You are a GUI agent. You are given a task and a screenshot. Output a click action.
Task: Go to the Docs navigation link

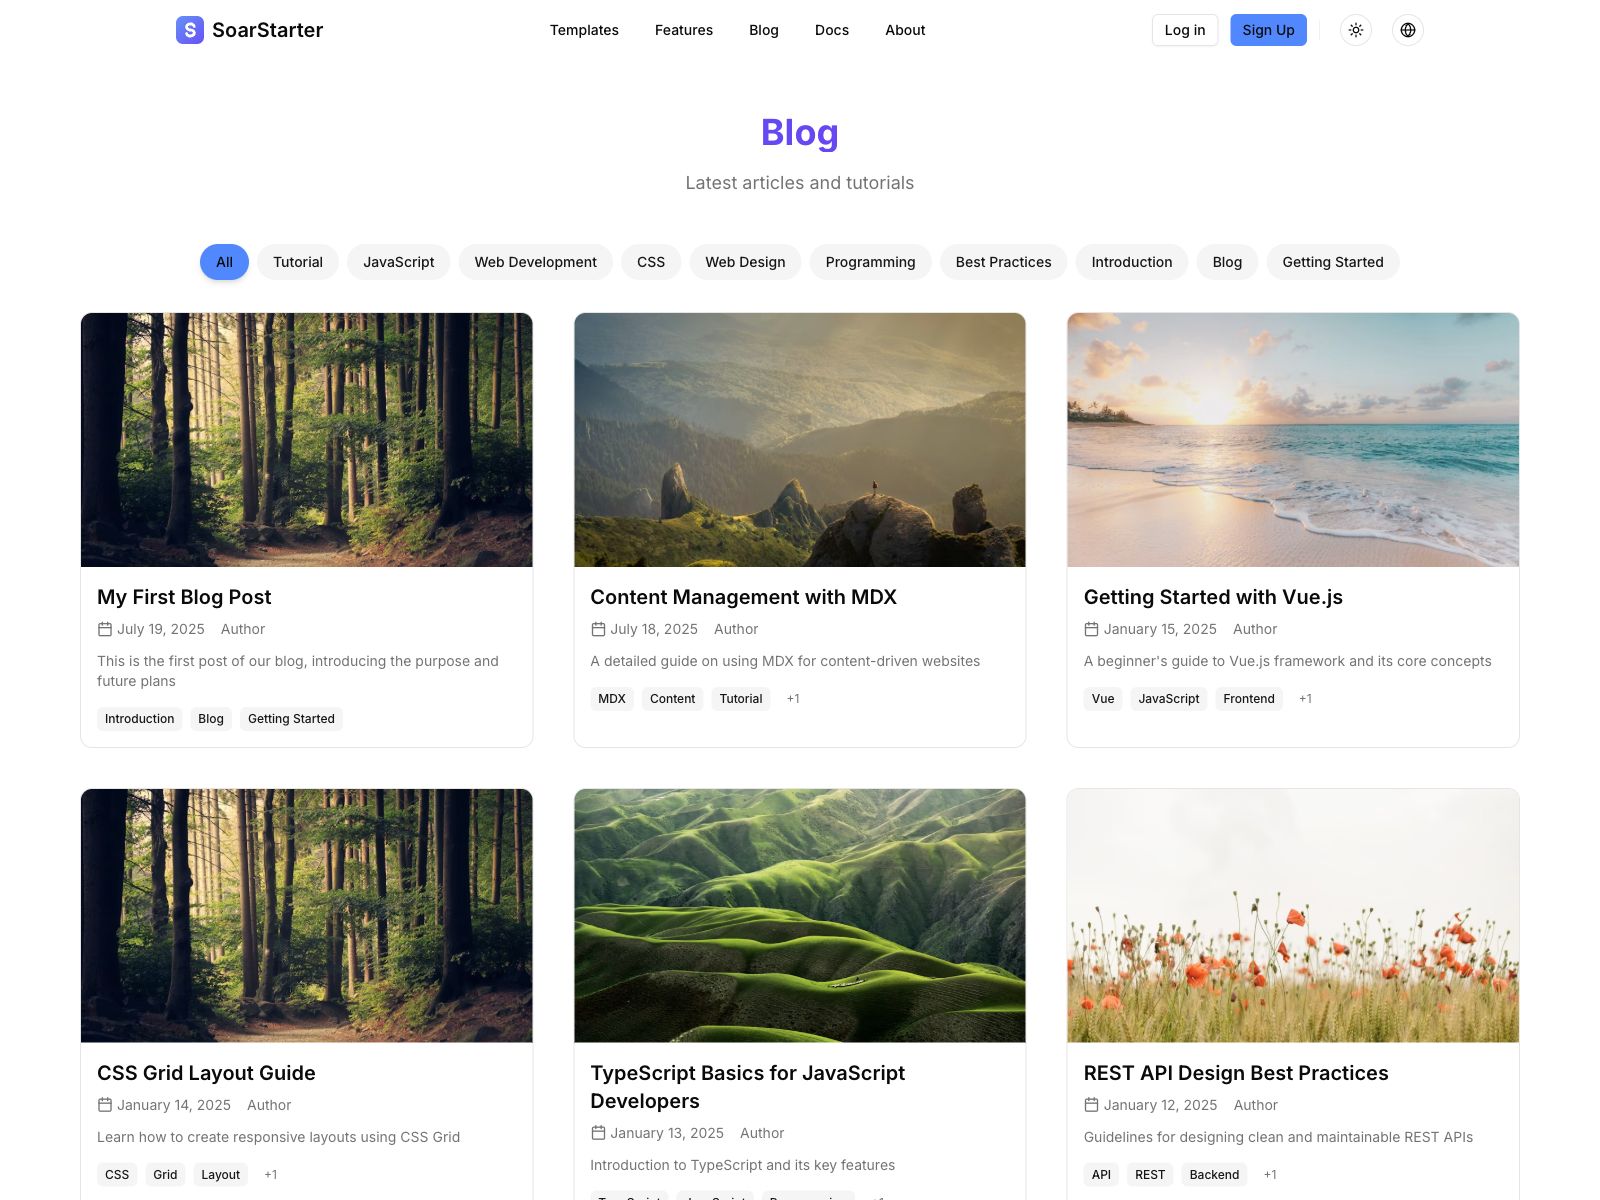click(x=832, y=30)
